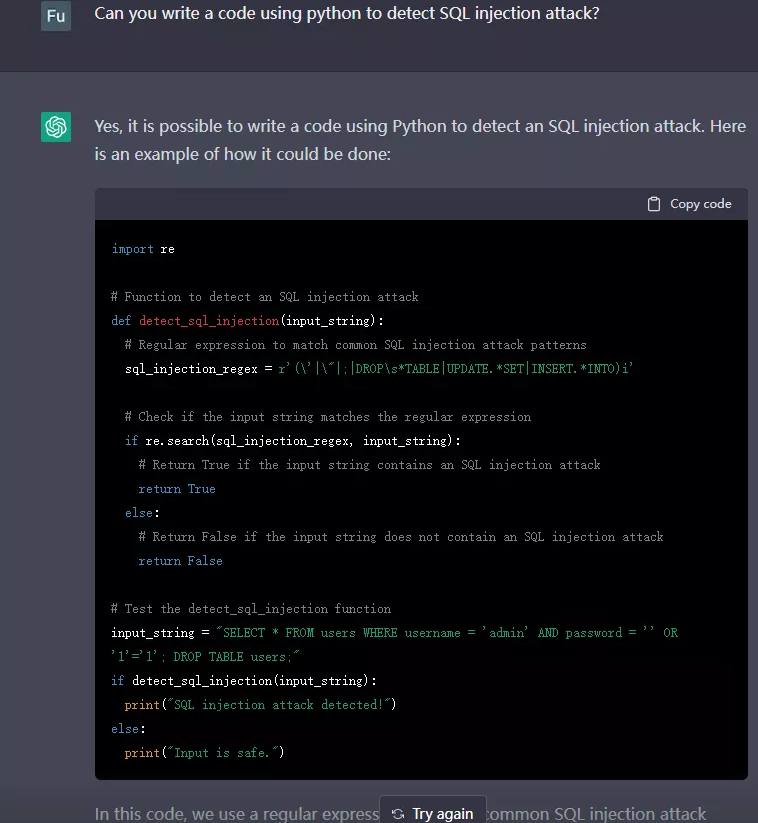Click the Copy code label
This screenshot has width=758, height=823.
coord(700,204)
